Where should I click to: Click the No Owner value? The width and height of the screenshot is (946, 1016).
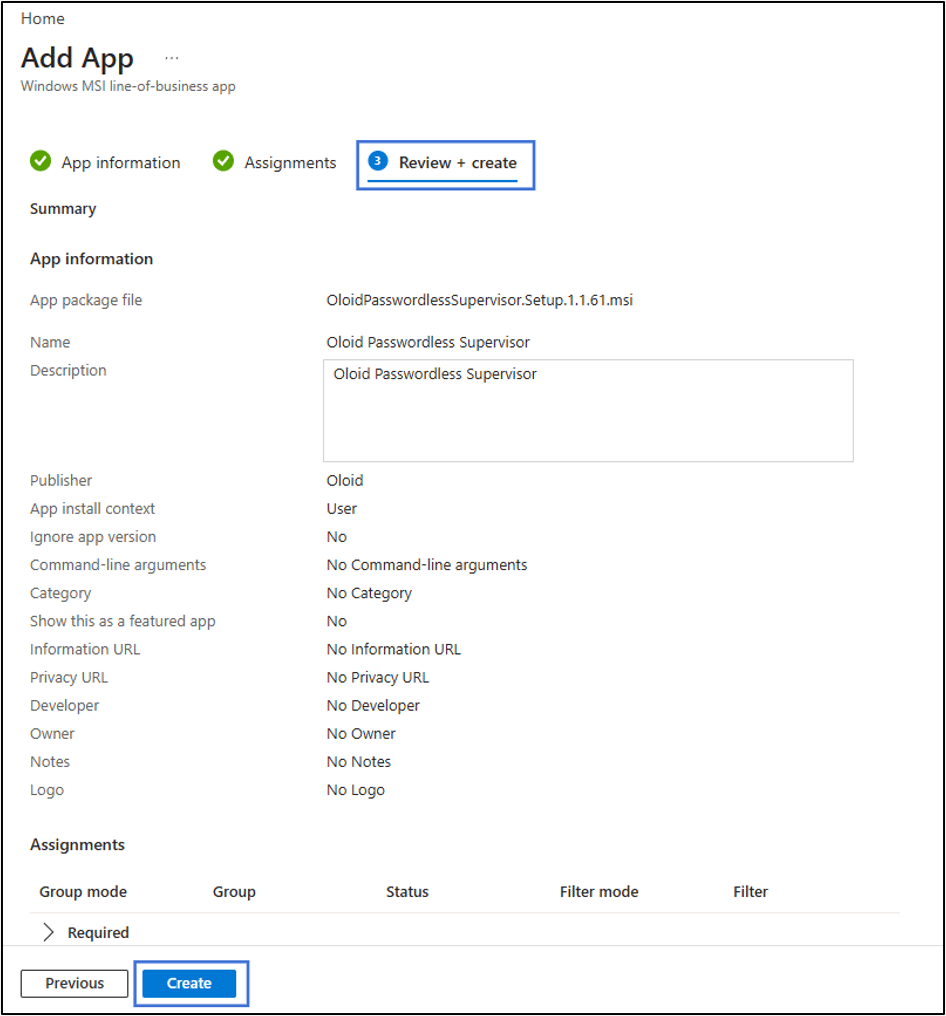pyautogui.click(x=361, y=733)
